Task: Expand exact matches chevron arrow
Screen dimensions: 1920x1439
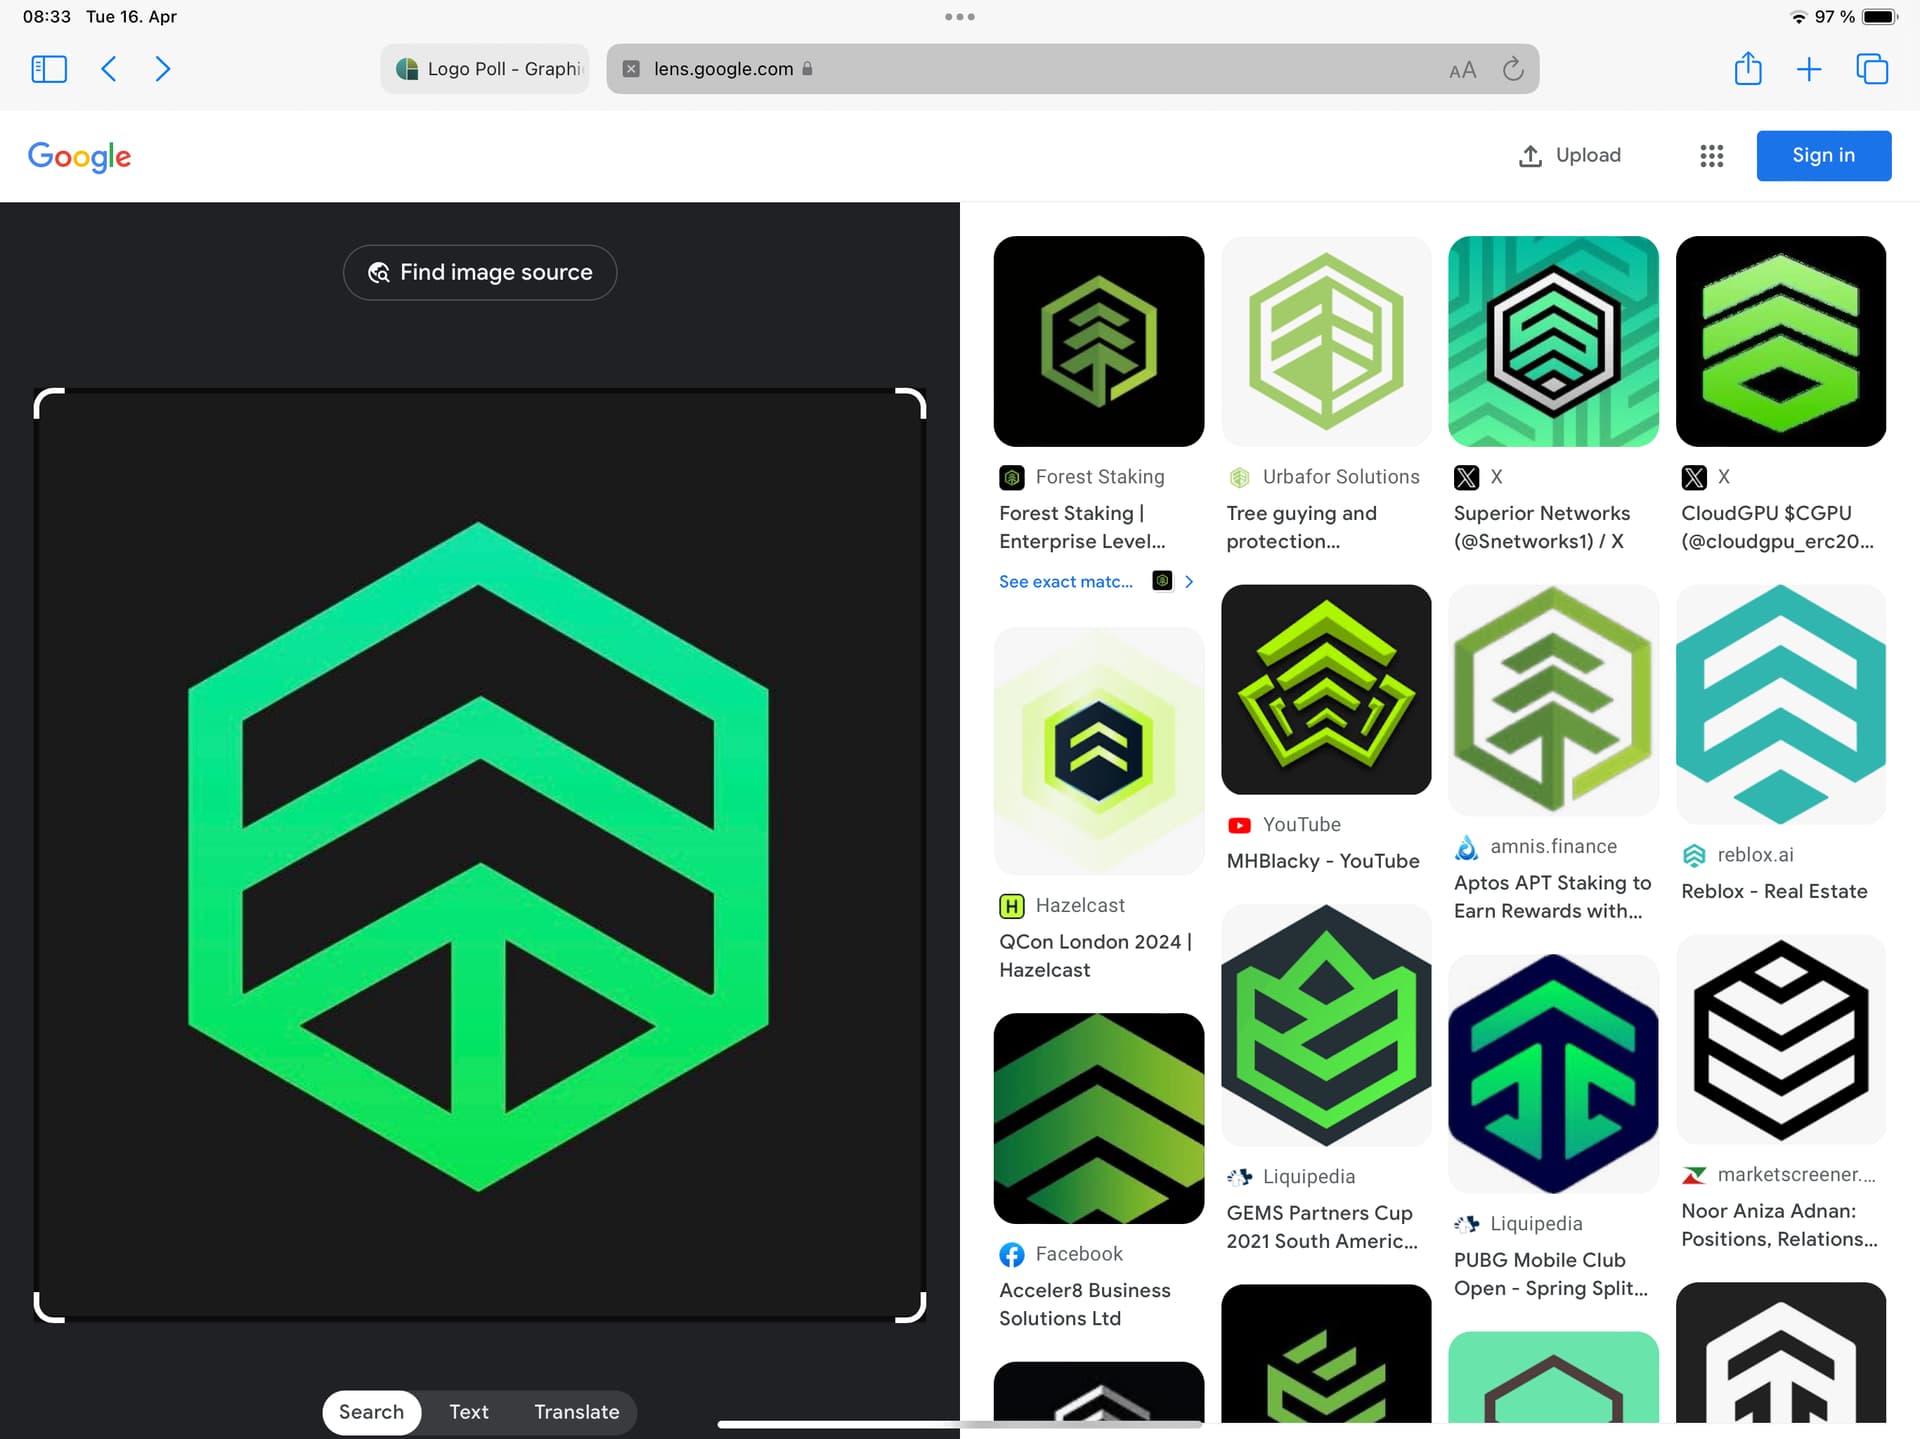Action: click(x=1188, y=581)
